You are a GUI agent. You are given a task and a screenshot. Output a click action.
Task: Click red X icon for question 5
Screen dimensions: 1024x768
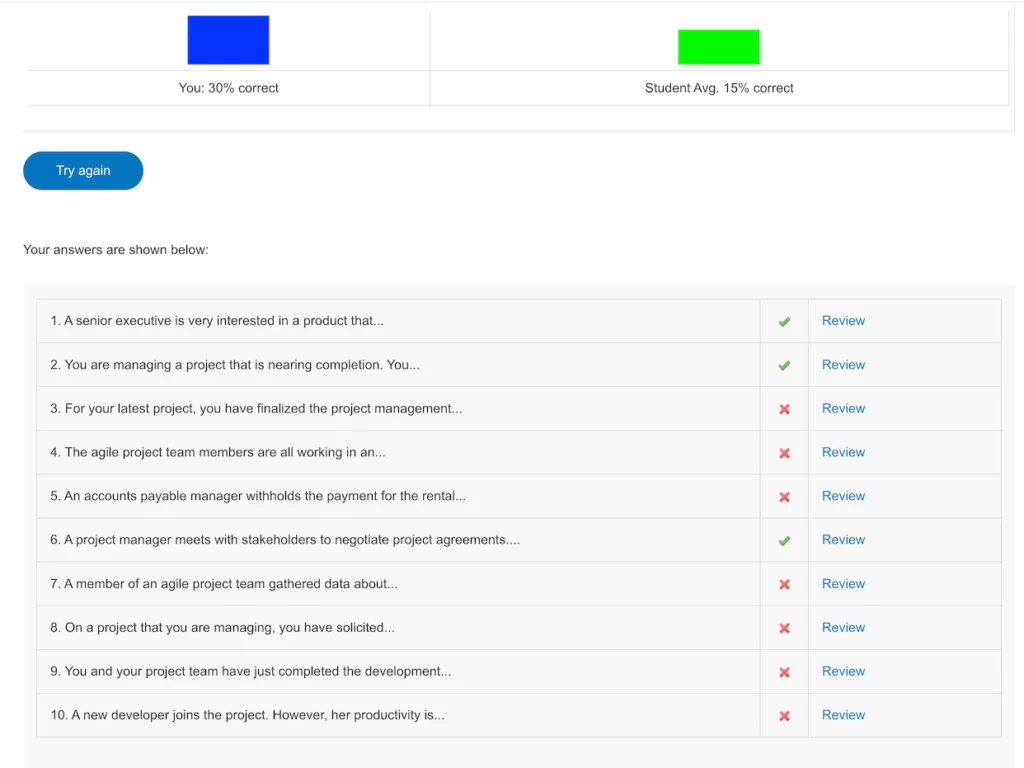[x=784, y=497]
